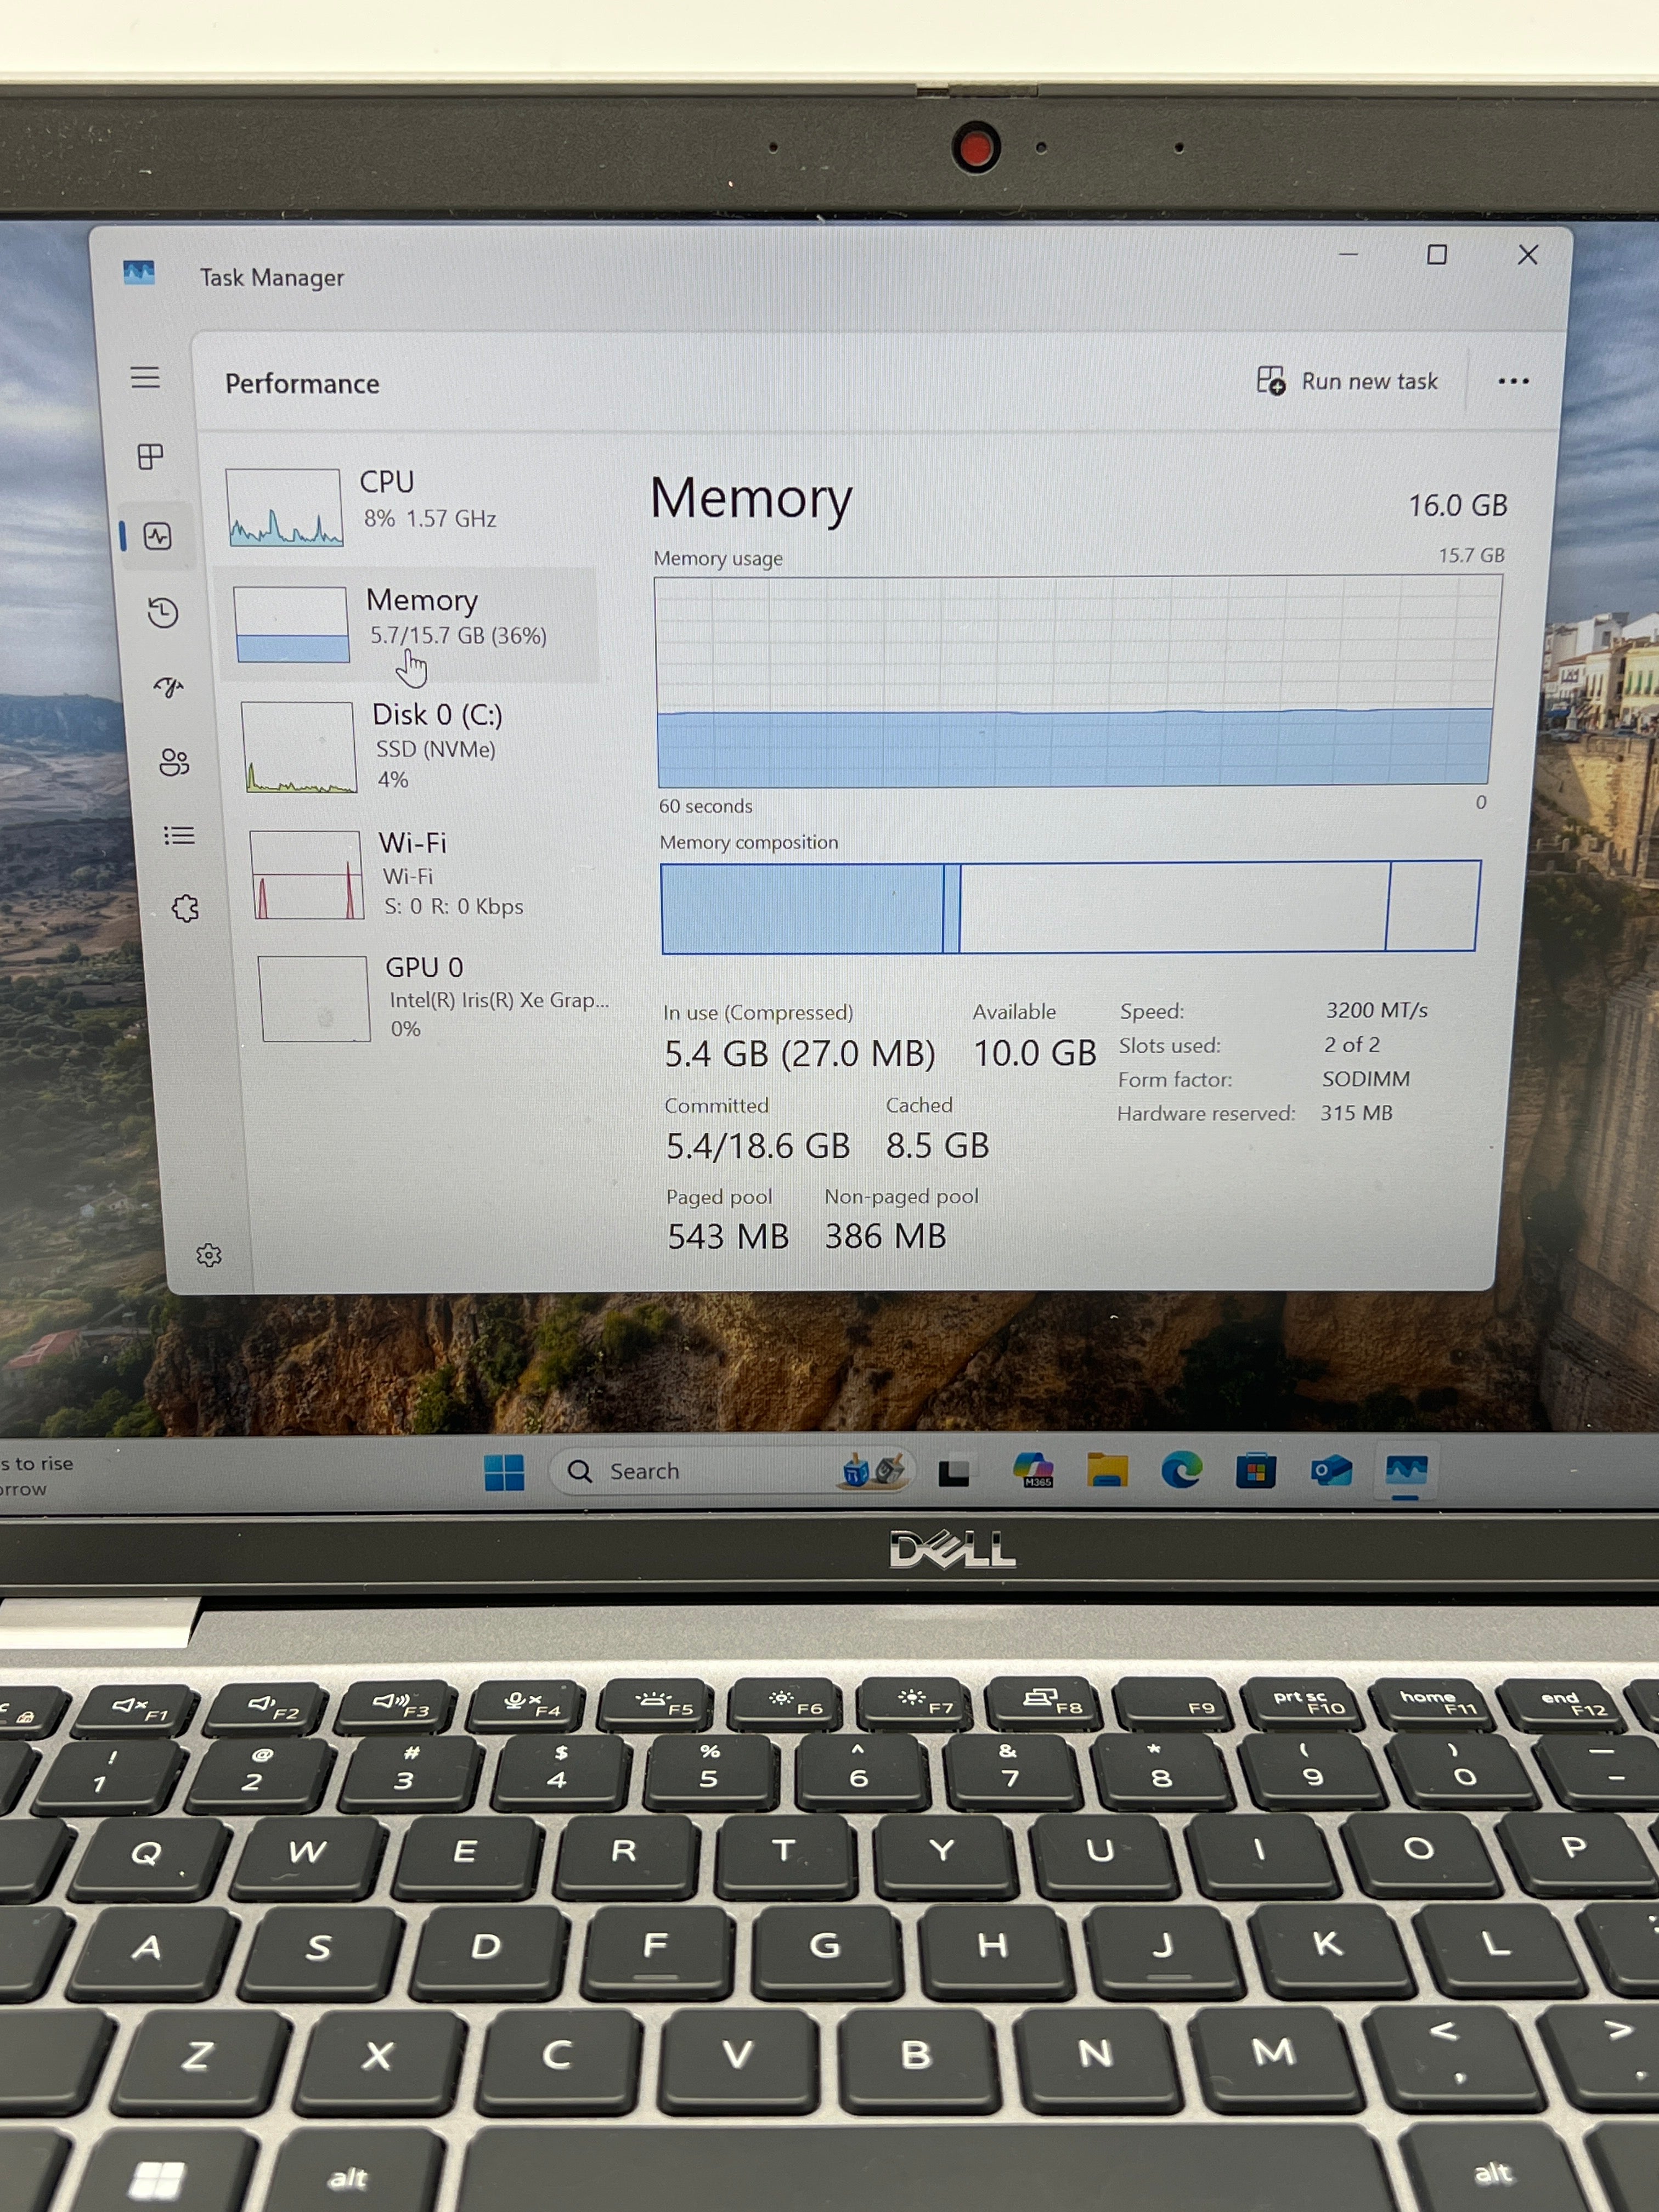The height and width of the screenshot is (2212, 1659).
Task: Click the Task Manager title bar icon
Action: [139, 272]
